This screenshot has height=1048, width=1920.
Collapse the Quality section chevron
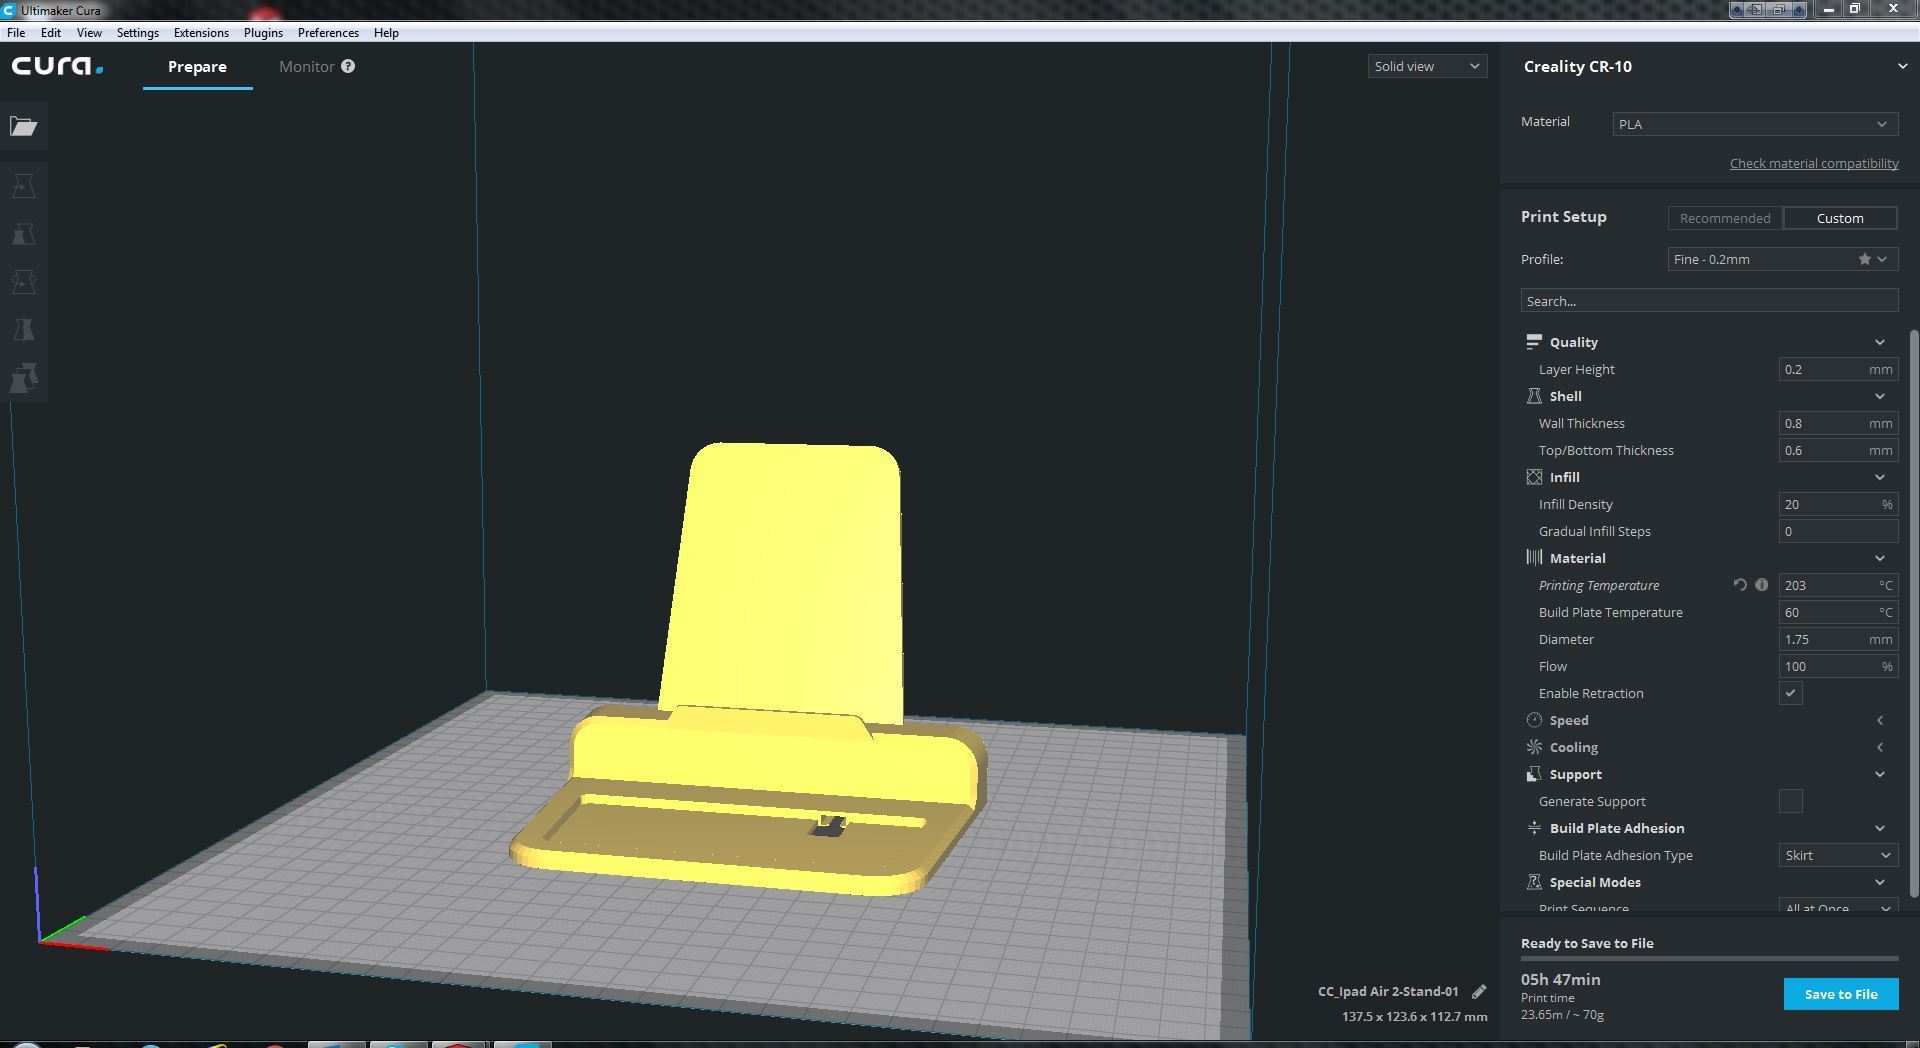1880,342
